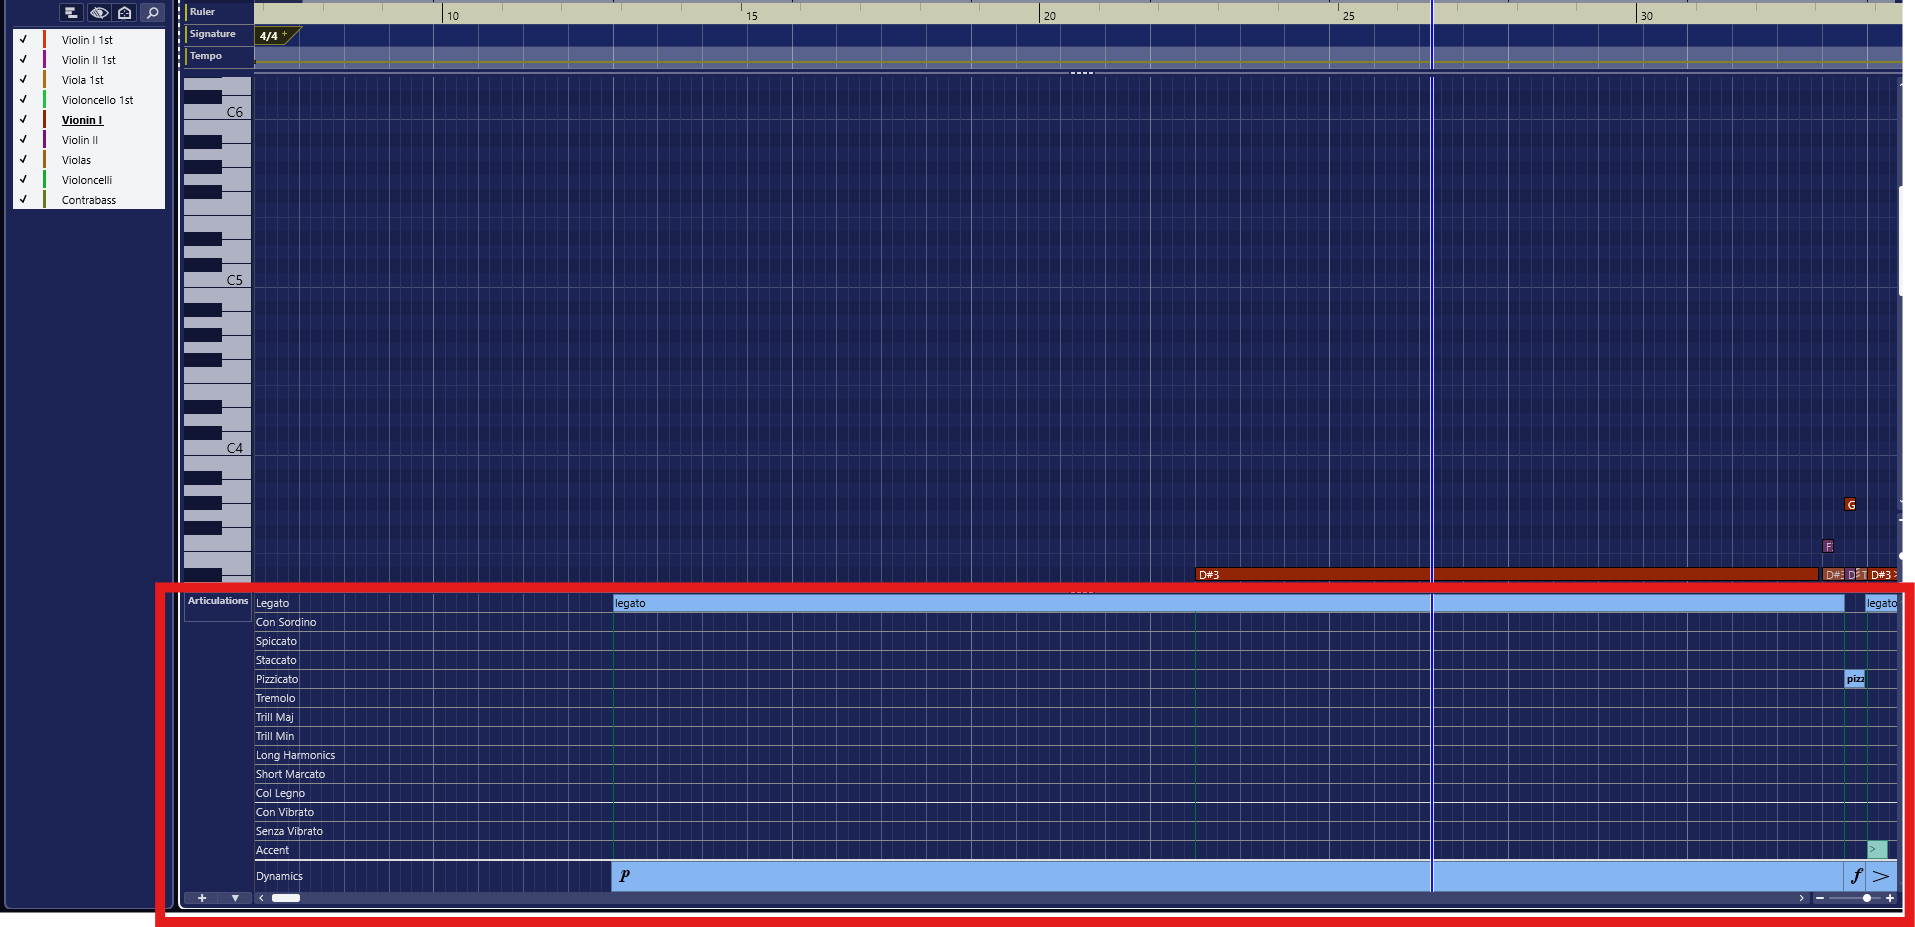This screenshot has height=927, width=1915.
Task: Click the Short Marcato row label
Action: point(290,774)
